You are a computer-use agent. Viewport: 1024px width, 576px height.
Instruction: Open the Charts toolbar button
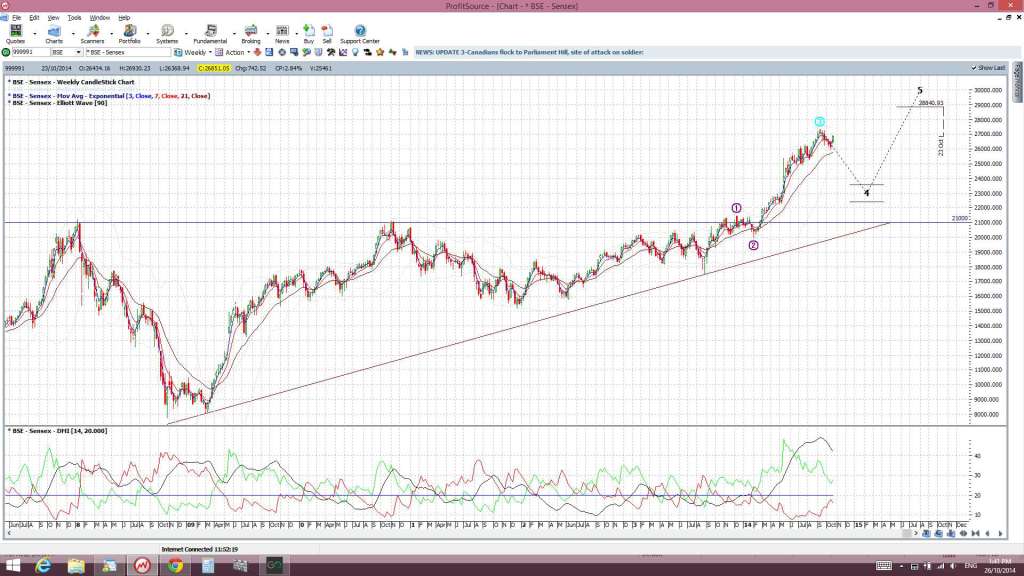pyautogui.click(x=54, y=34)
